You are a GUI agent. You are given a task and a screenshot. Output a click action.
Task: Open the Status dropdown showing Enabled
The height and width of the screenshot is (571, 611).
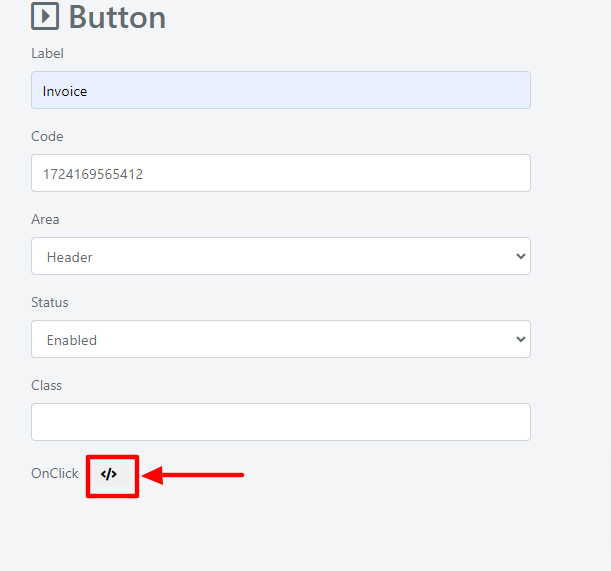pyautogui.click(x=281, y=339)
